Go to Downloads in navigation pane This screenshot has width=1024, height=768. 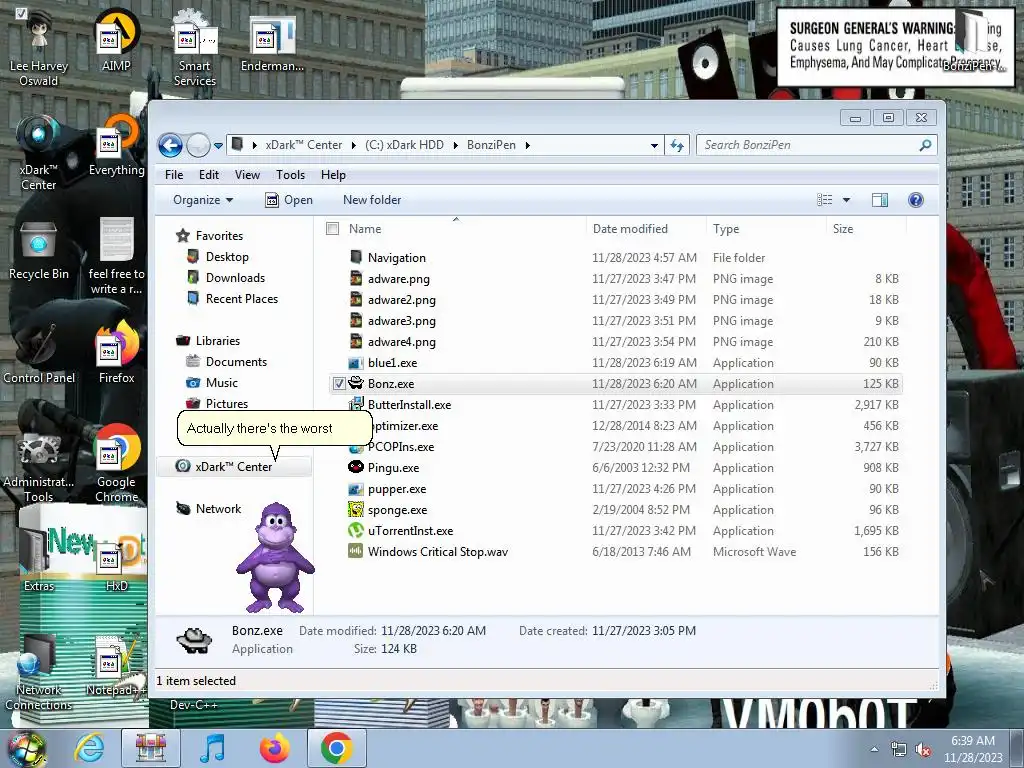(235, 278)
